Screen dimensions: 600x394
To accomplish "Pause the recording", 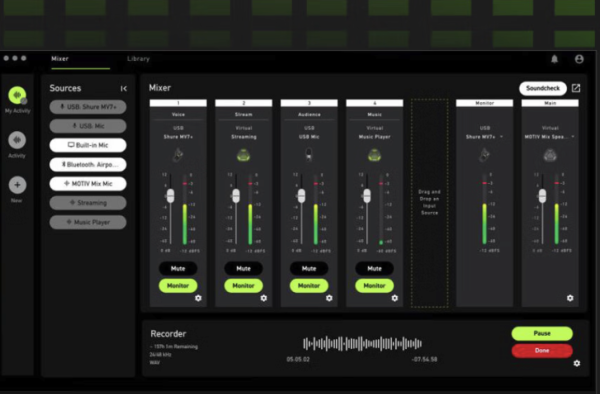I will (542, 334).
